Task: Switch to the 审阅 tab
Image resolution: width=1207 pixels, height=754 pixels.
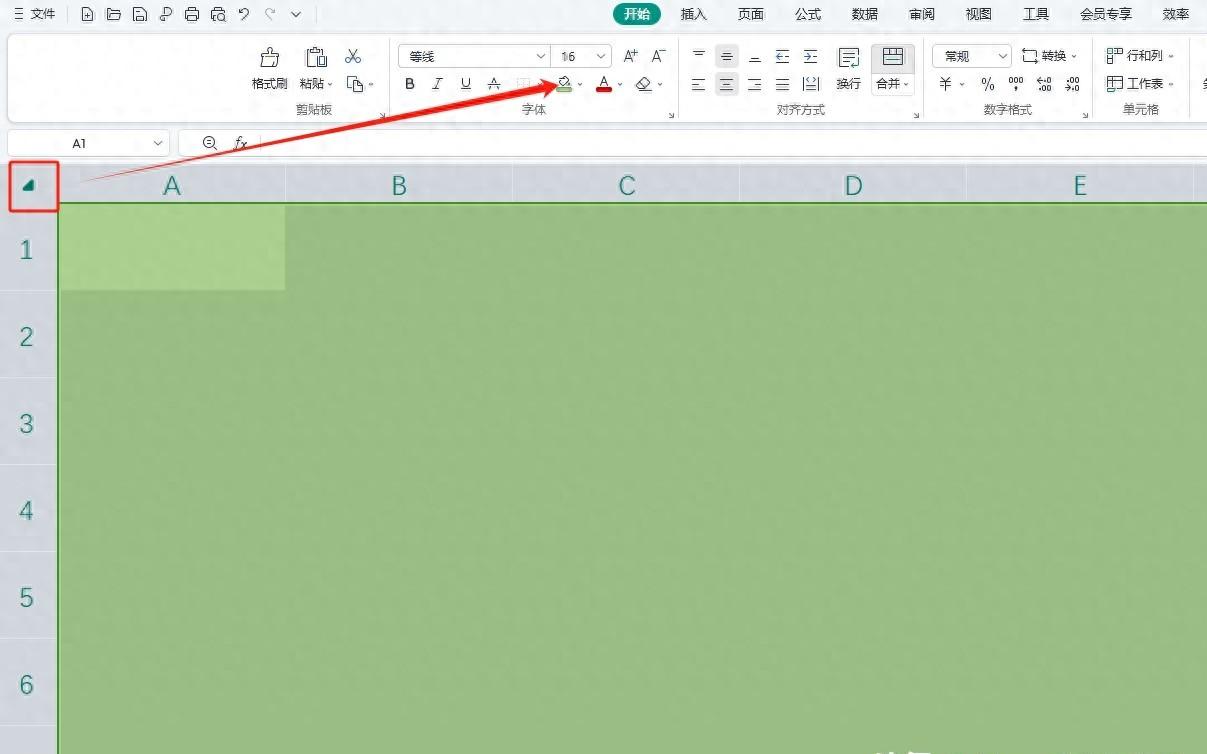Action: pyautogui.click(x=922, y=14)
